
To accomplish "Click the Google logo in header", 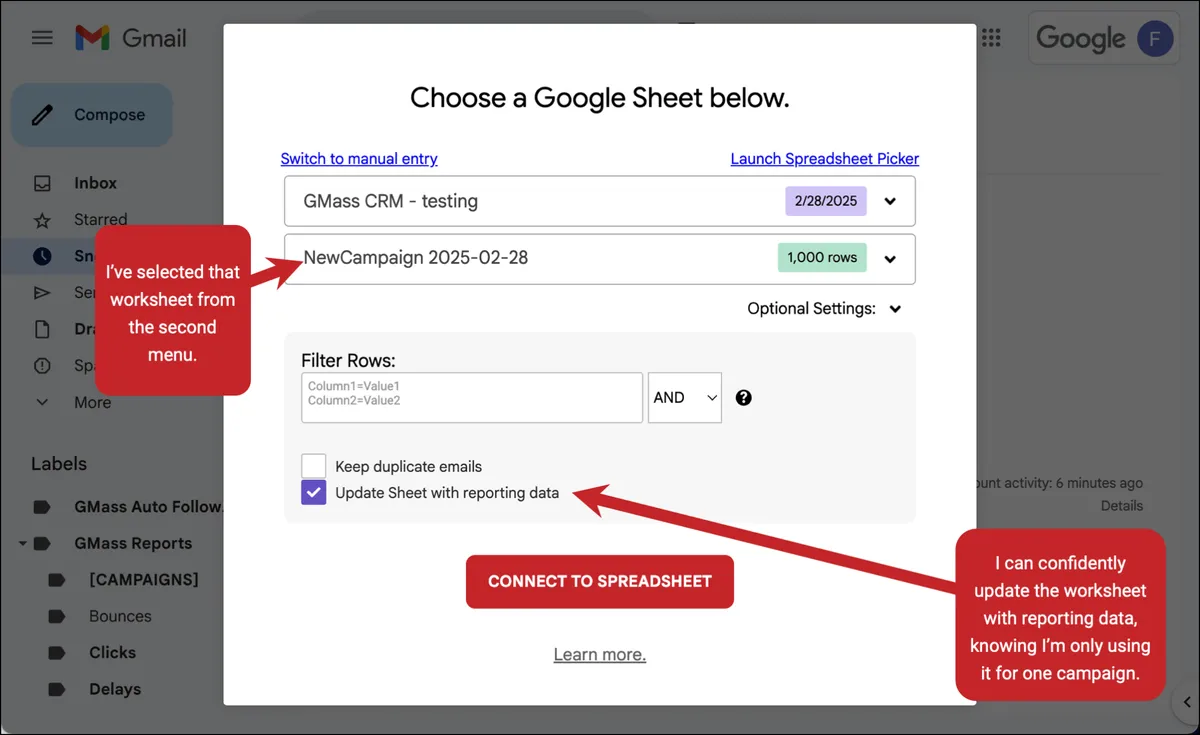I will [1081, 39].
